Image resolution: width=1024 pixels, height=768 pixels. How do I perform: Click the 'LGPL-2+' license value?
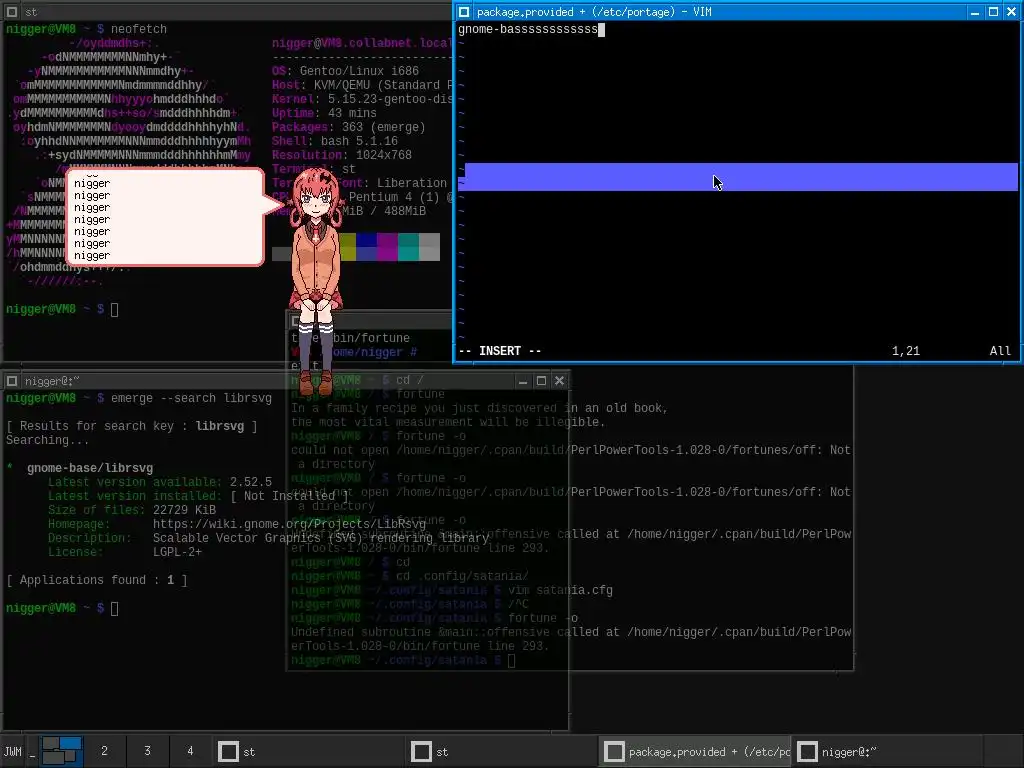pyautogui.click(x=177, y=552)
